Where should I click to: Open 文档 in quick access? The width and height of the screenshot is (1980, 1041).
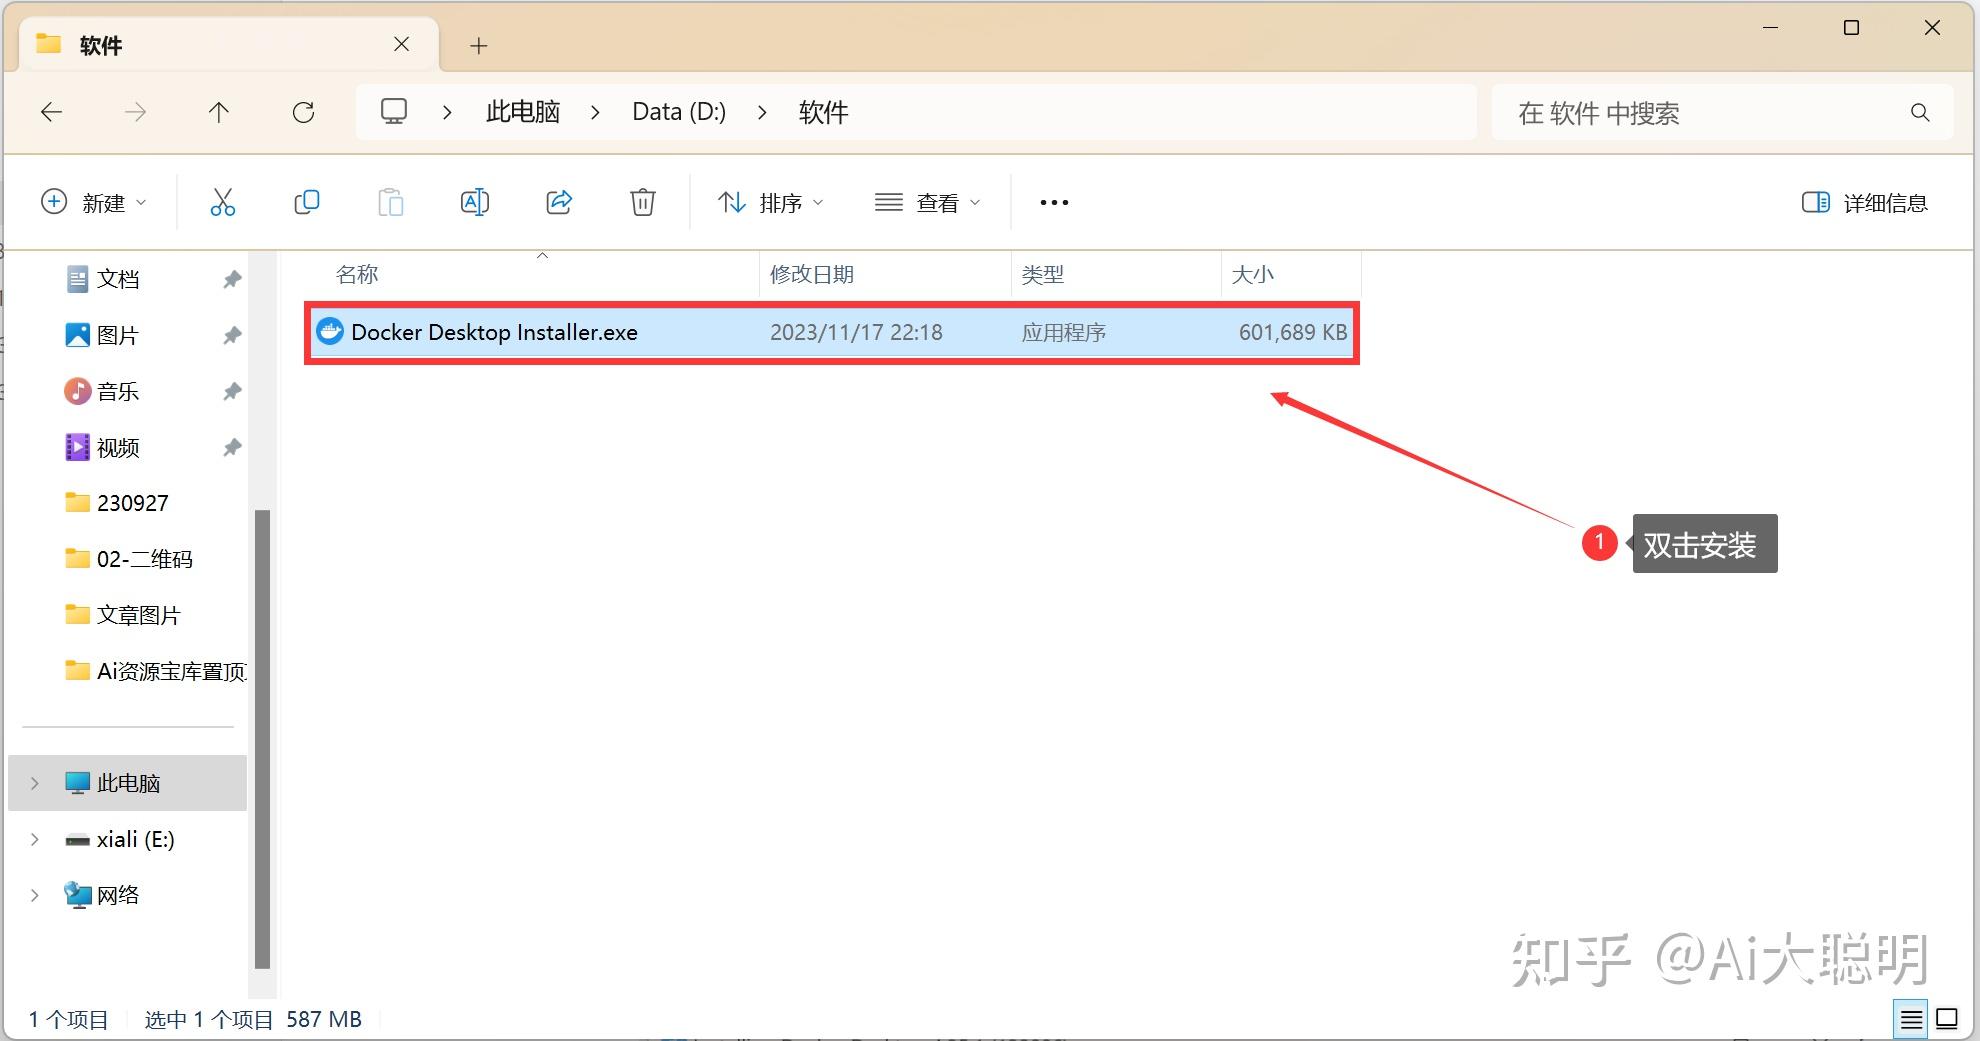click(x=118, y=279)
